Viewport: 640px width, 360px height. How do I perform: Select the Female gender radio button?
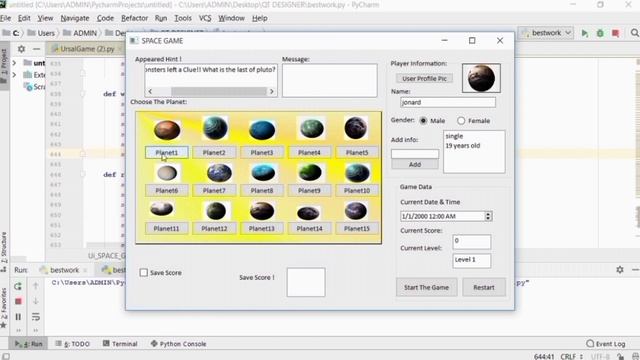pyautogui.click(x=461, y=121)
